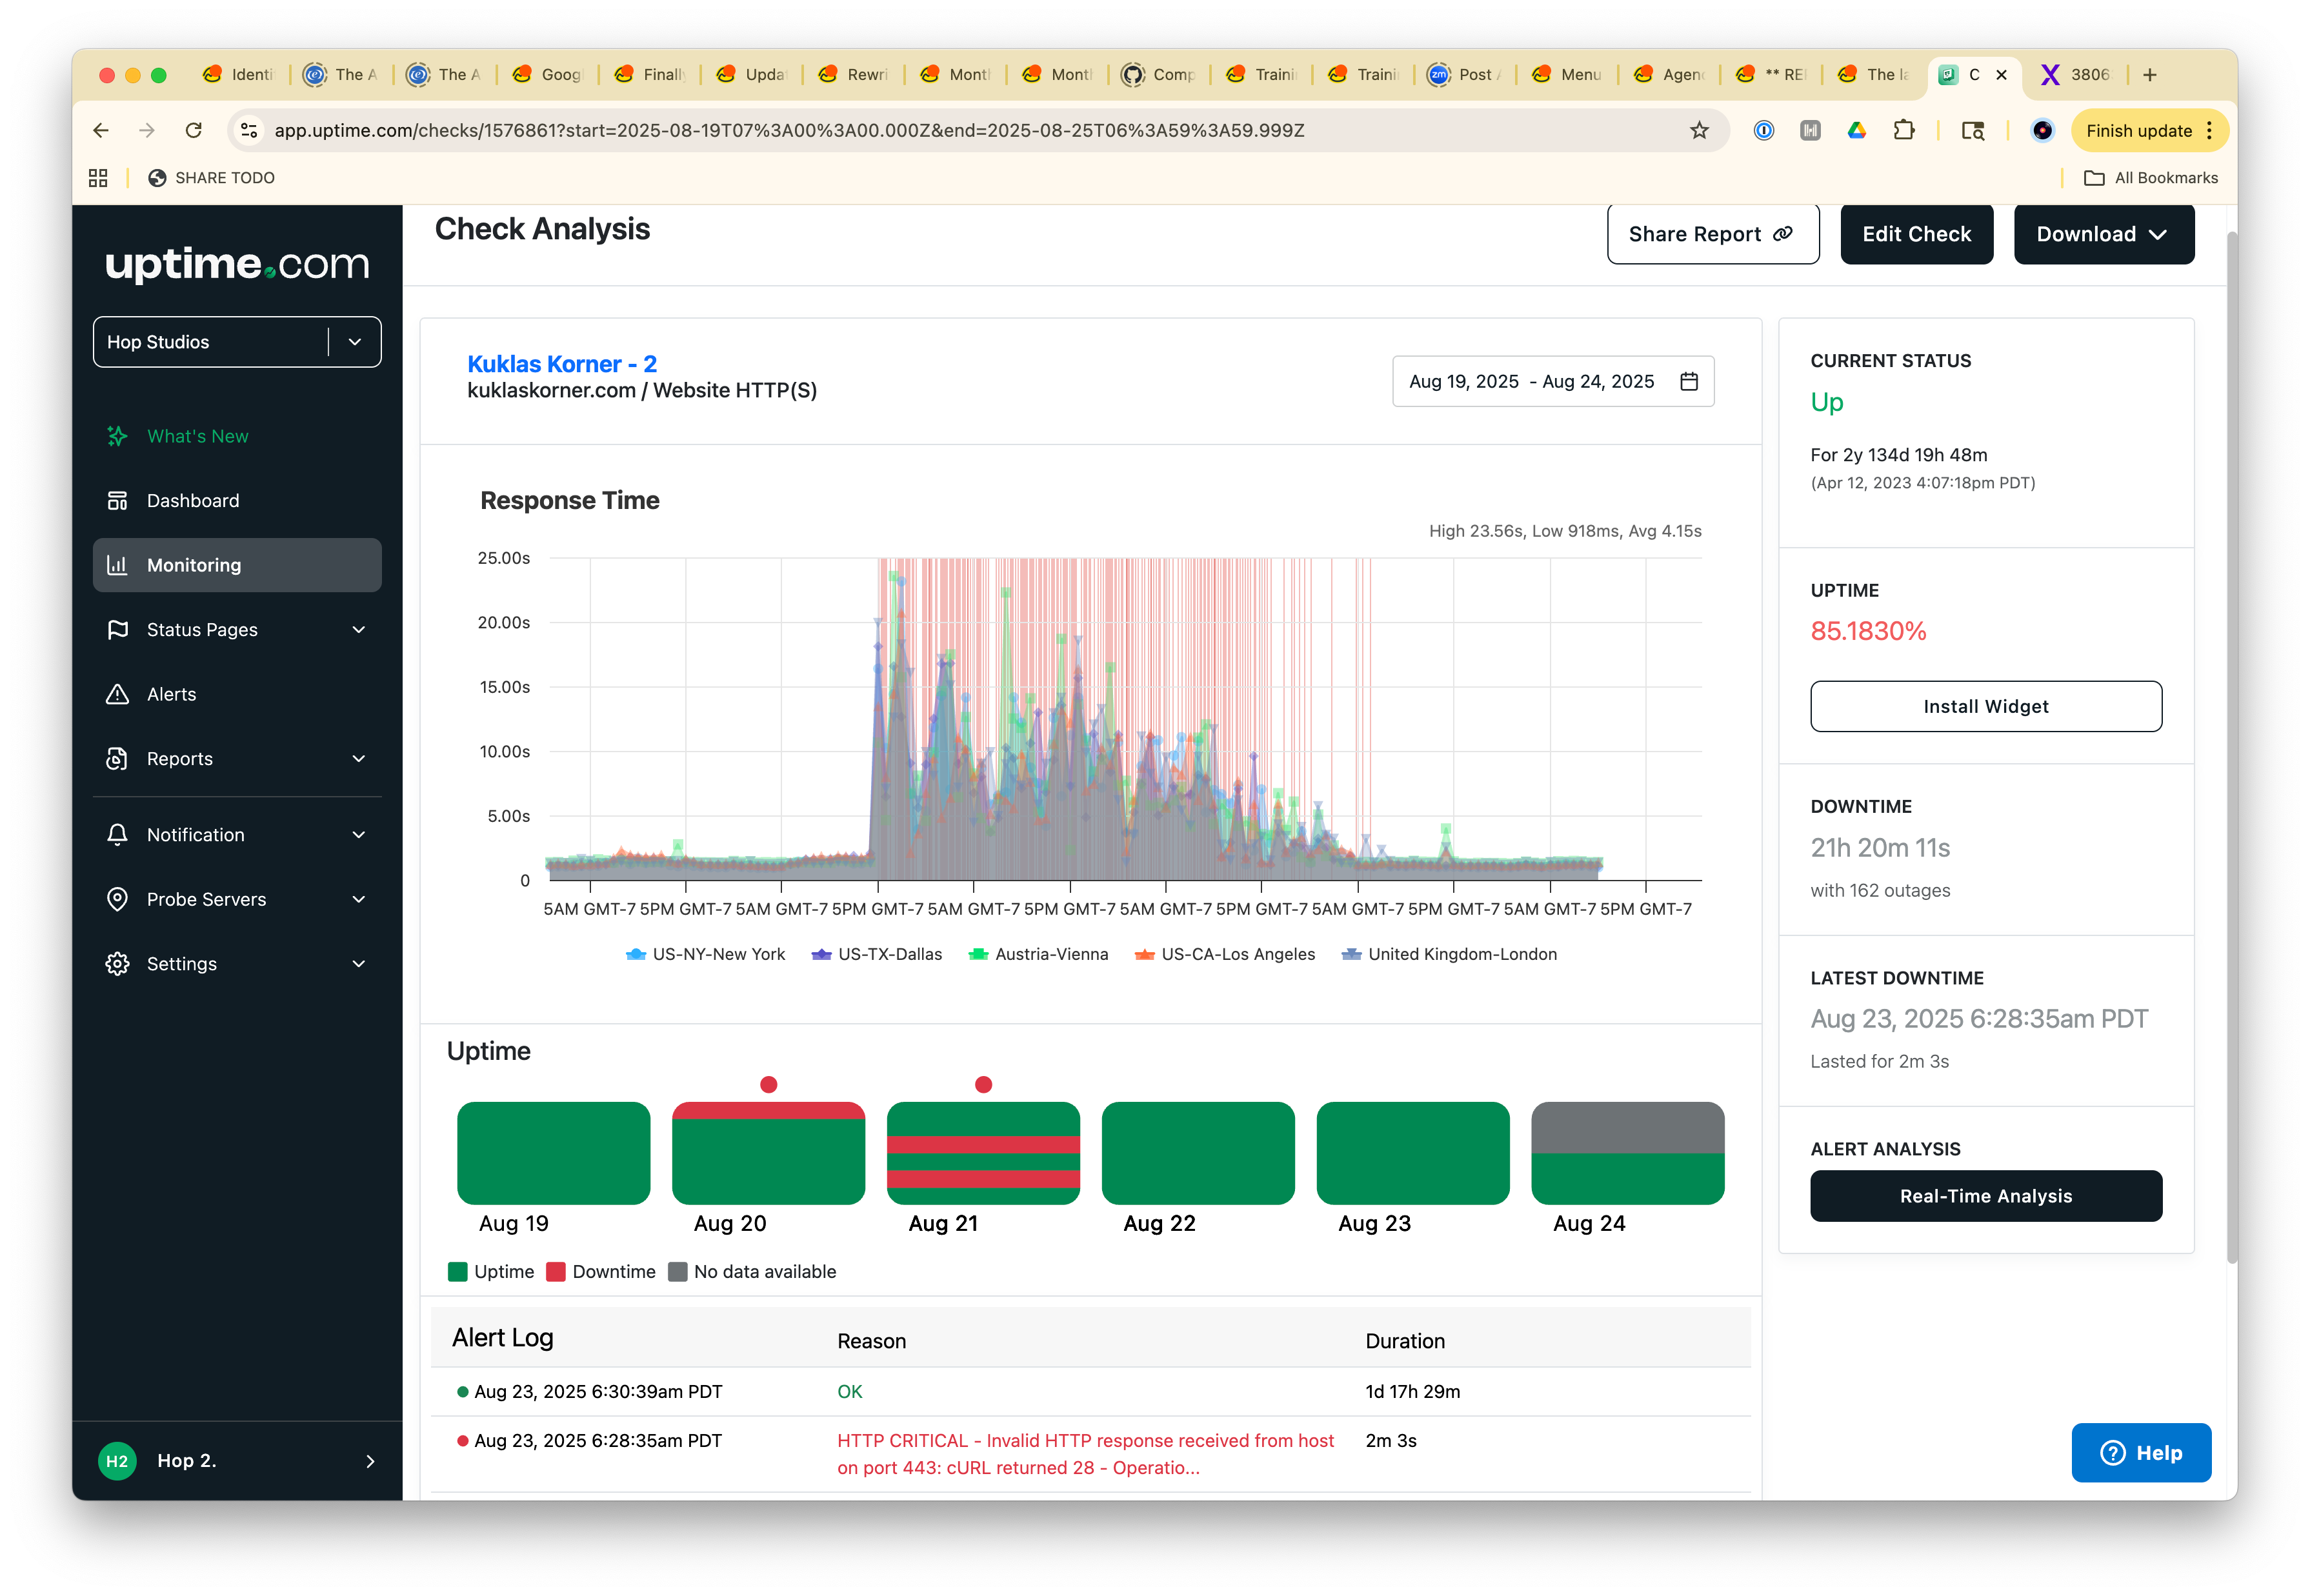
Task: Open What's New in sidebar
Action: tap(237, 436)
